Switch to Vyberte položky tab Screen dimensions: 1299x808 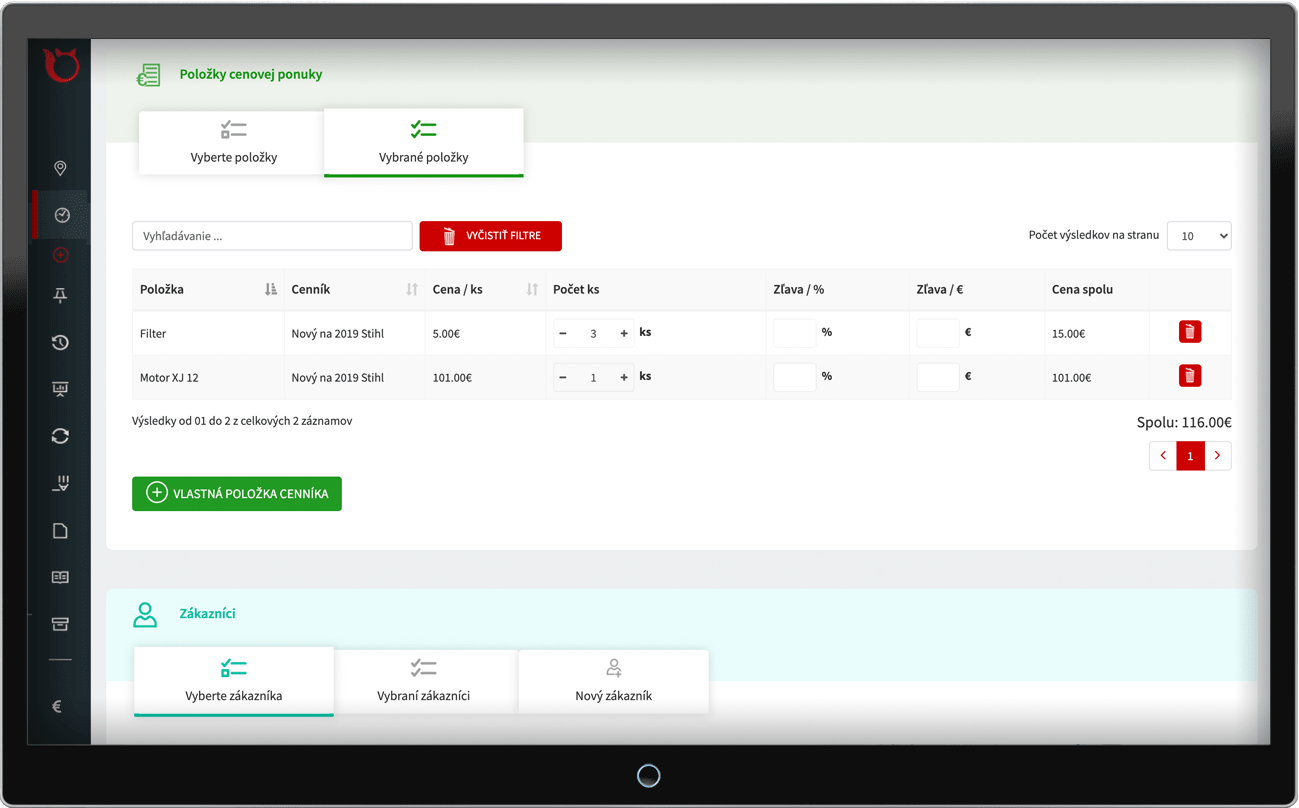233,143
